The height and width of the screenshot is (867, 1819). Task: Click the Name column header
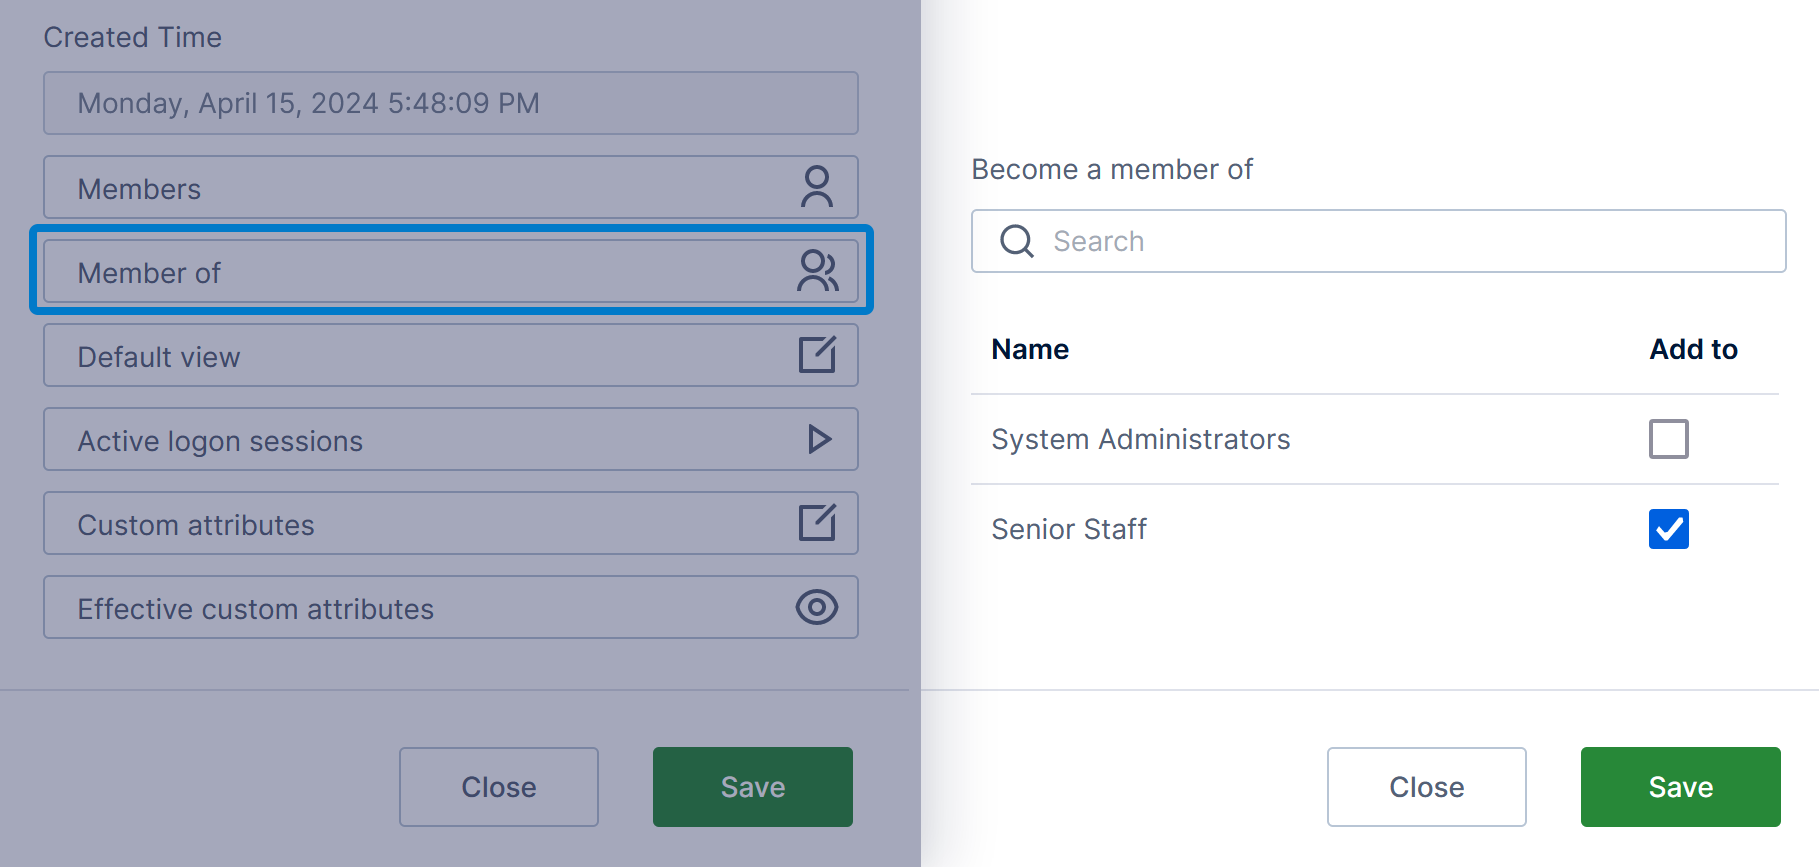click(1030, 349)
